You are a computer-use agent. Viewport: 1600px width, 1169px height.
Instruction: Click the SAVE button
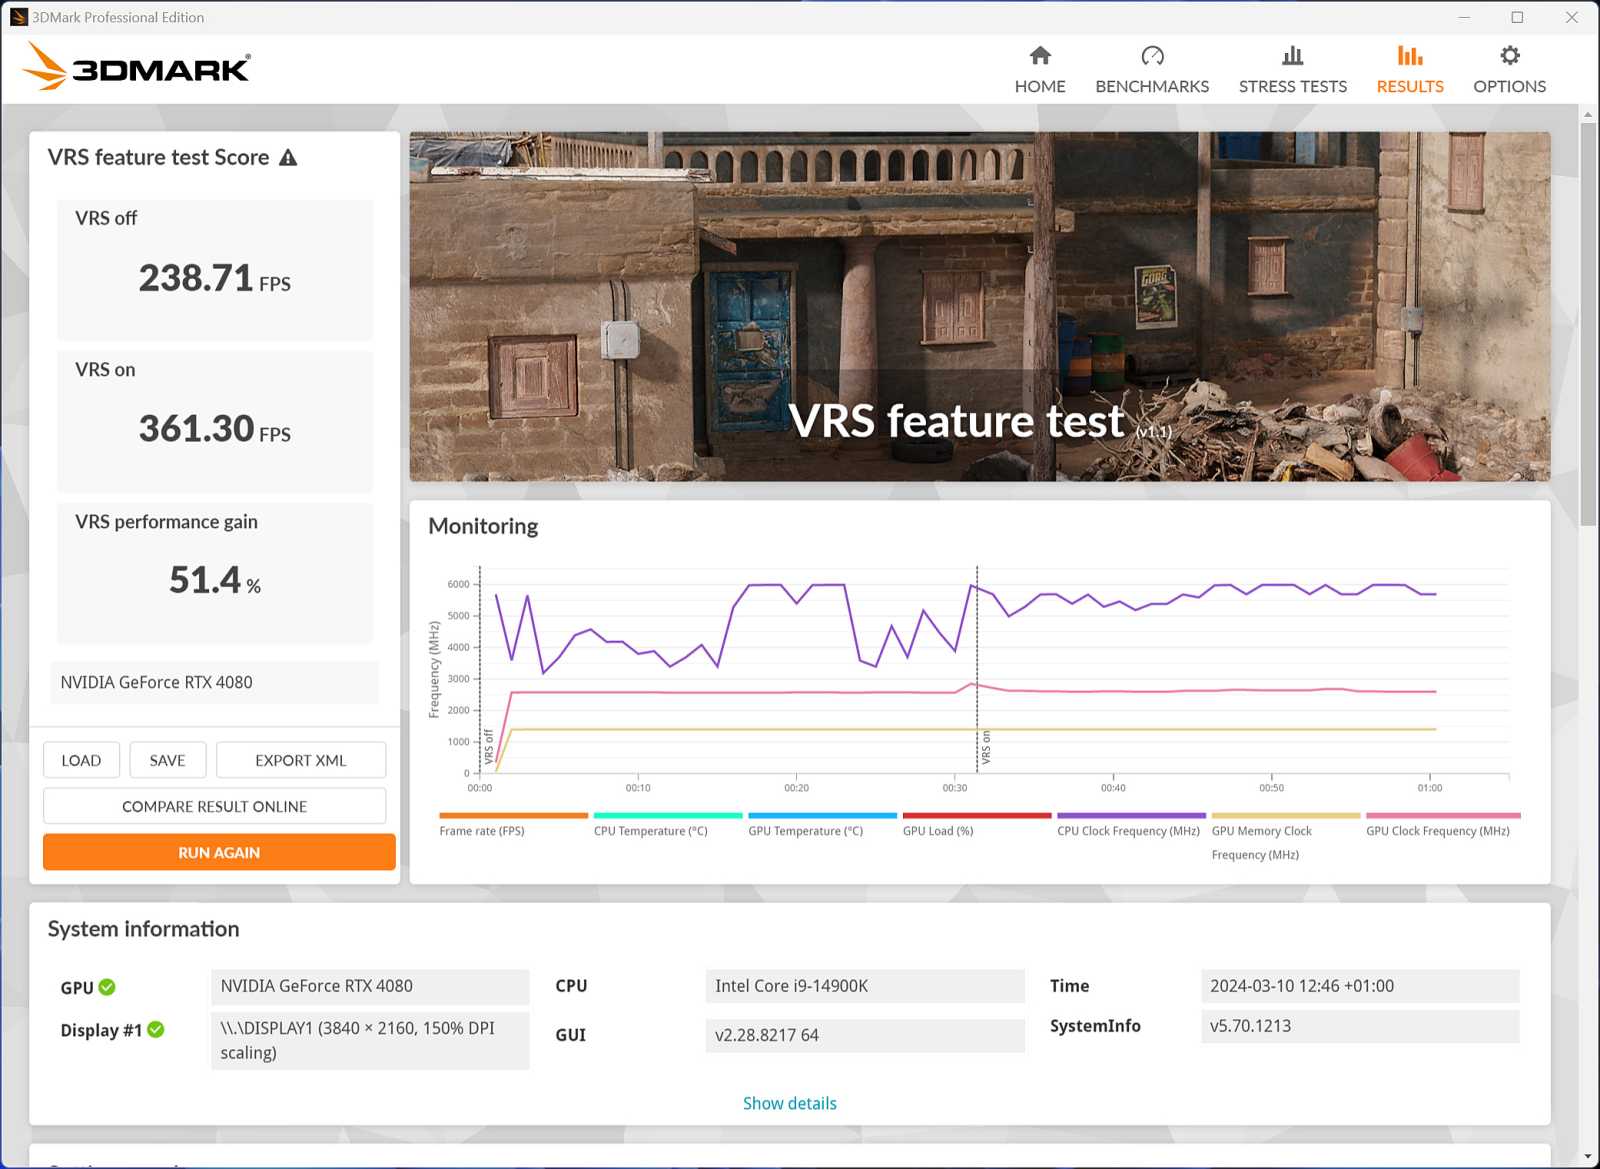pos(167,760)
